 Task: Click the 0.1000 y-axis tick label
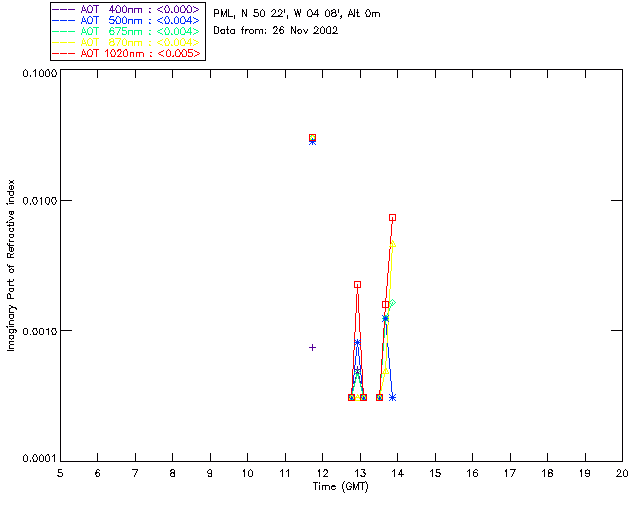pos(40,73)
